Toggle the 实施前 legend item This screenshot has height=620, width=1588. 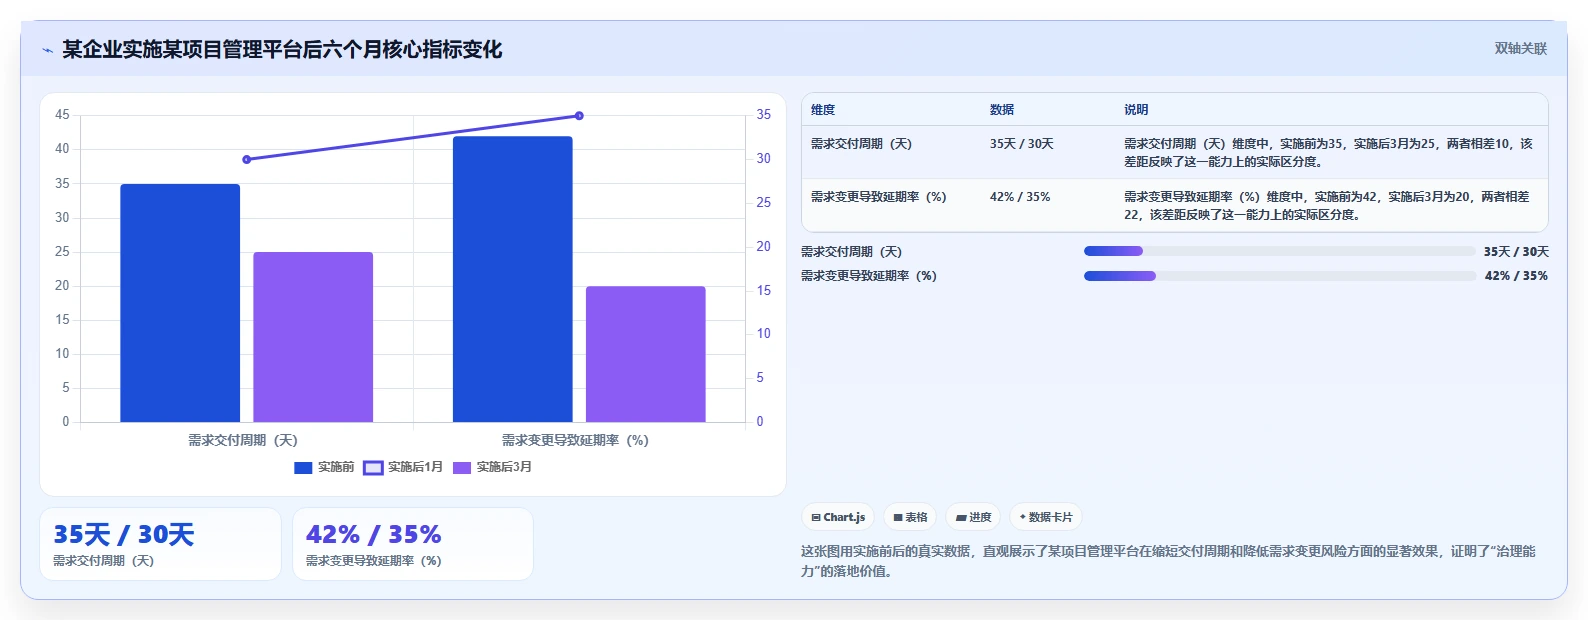pos(324,467)
